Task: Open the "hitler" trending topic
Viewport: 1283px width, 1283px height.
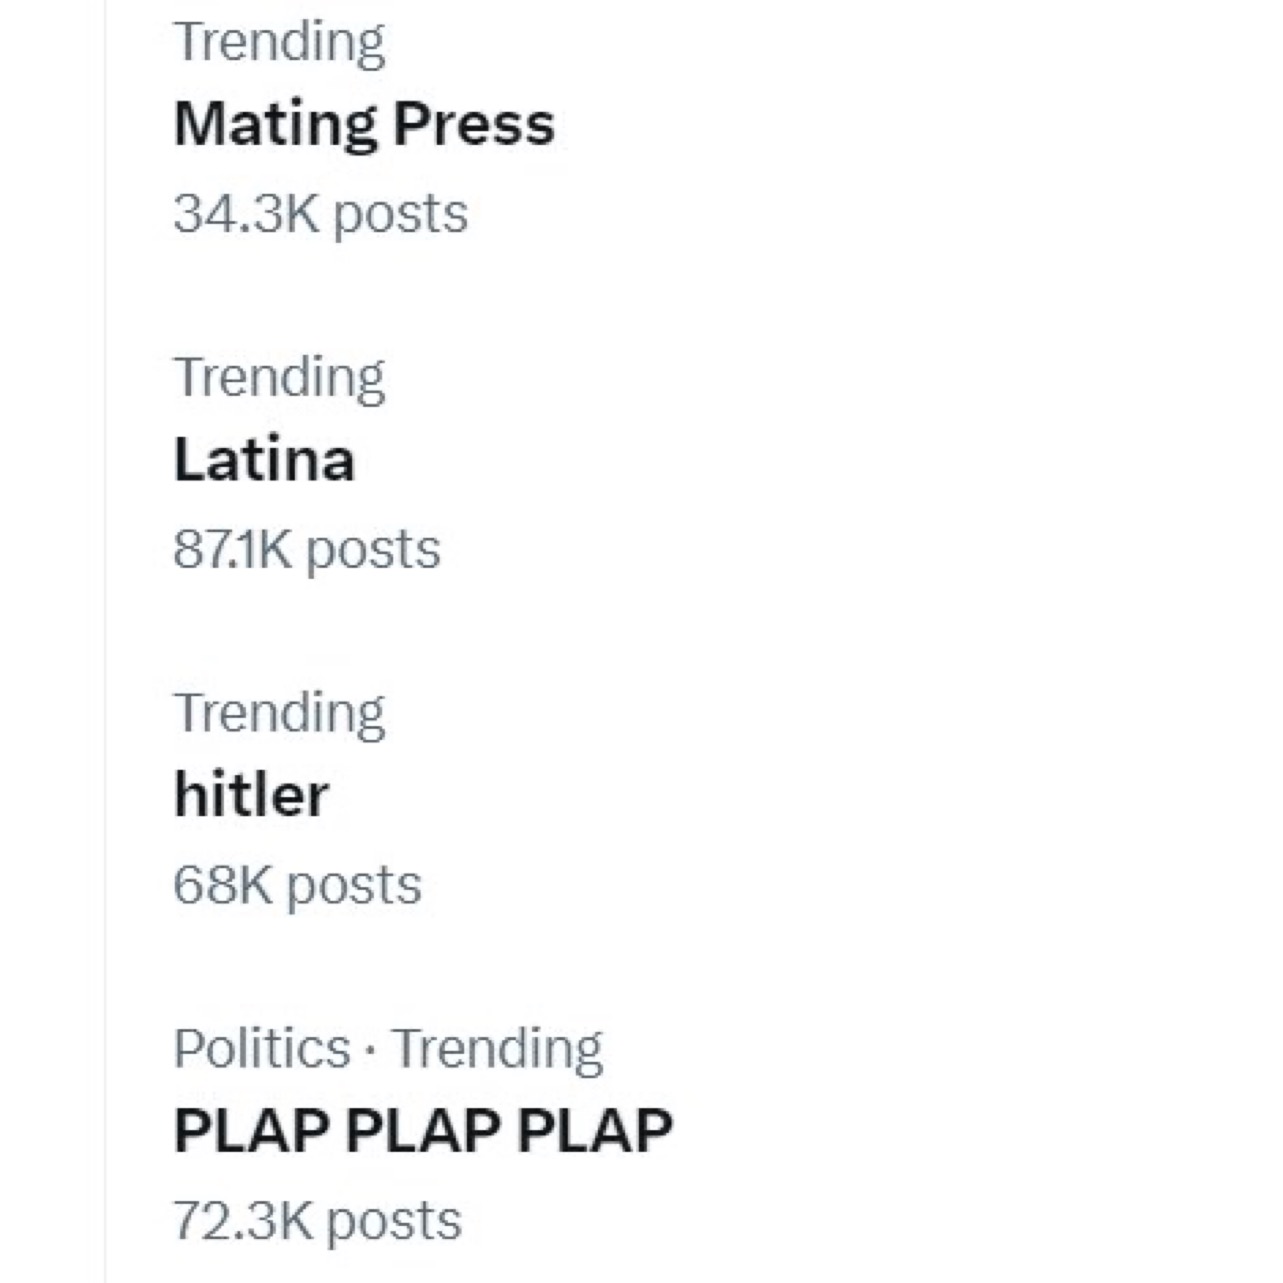Action: (x=251, y=795)
